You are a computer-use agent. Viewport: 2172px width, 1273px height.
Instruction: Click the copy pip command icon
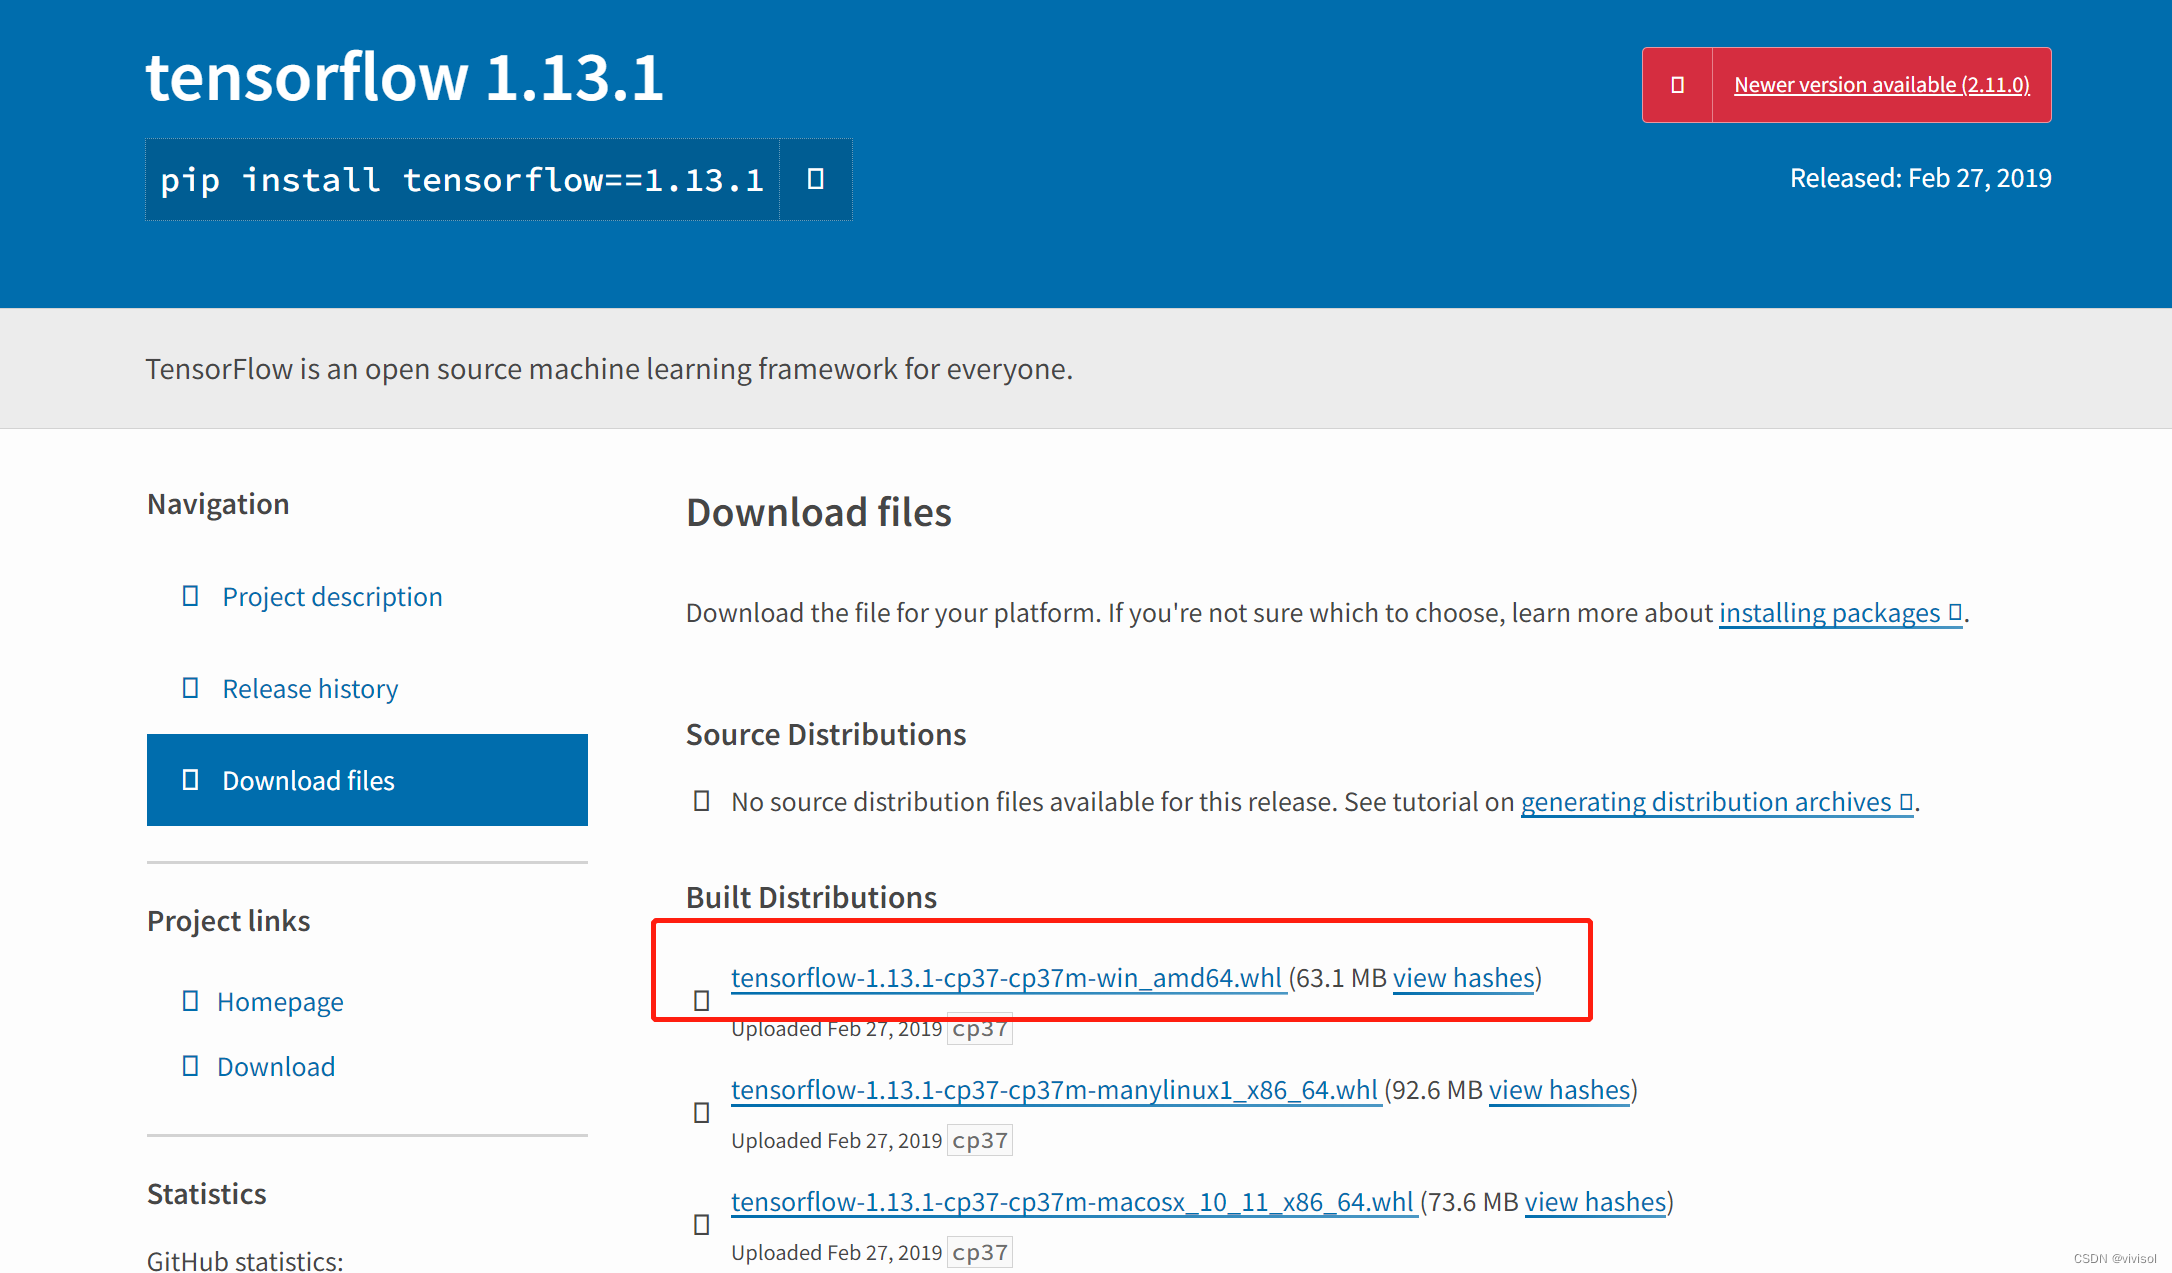click(815, 179)
